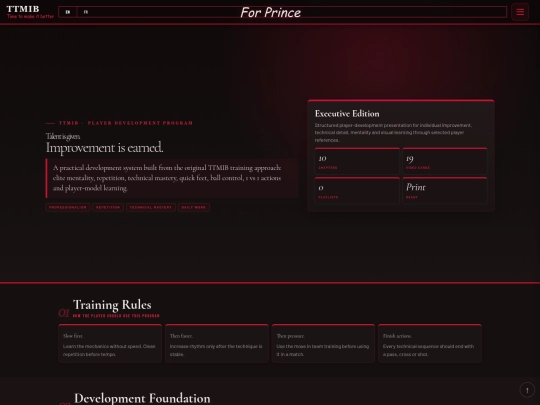Click the 'Executive Edition' heading
540x405 pixels.
[x=347, y=114]
